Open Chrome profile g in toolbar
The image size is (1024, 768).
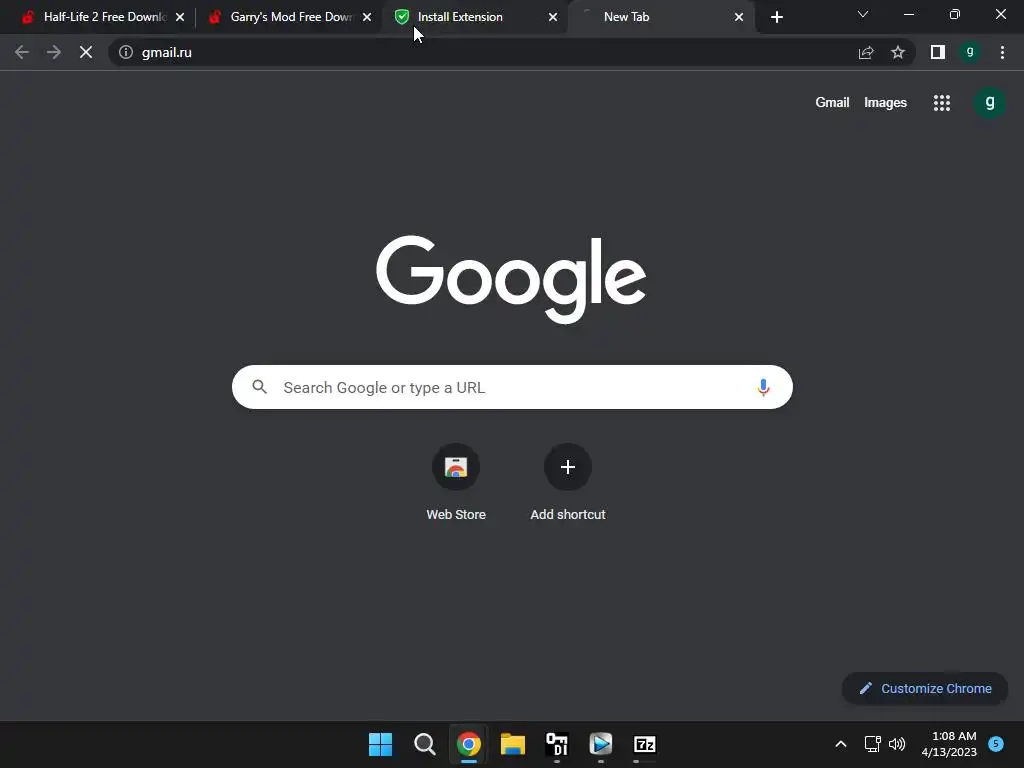(x=970, y=52)
